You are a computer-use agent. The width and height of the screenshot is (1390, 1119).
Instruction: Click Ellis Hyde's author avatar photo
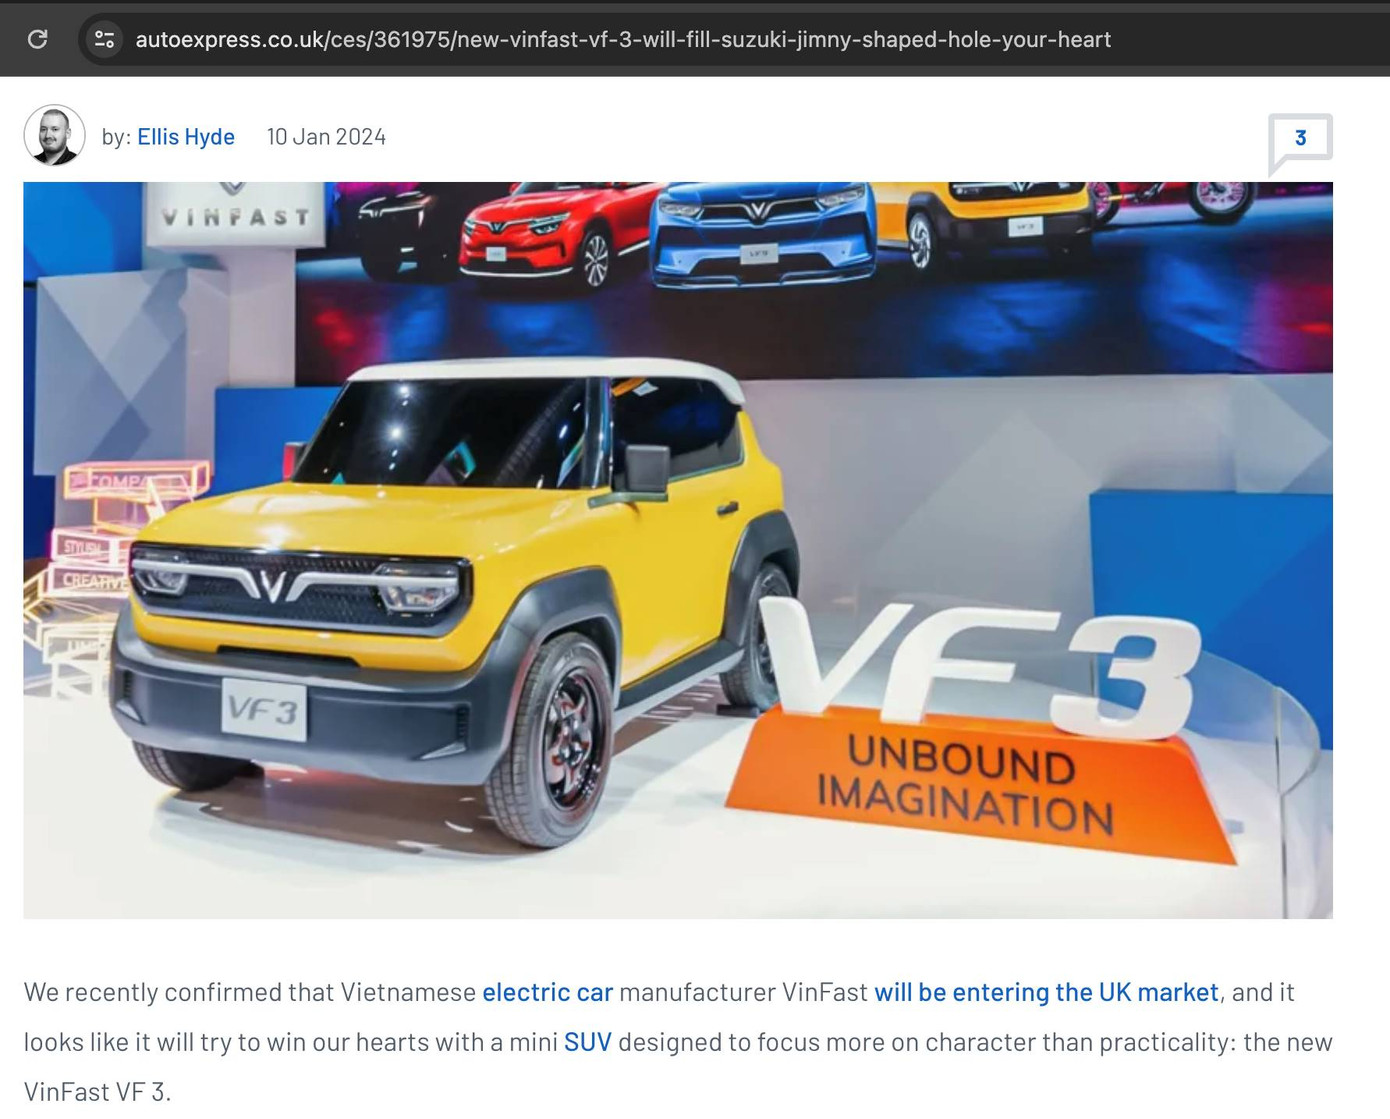pyautogui.click(x=54, y=135)
